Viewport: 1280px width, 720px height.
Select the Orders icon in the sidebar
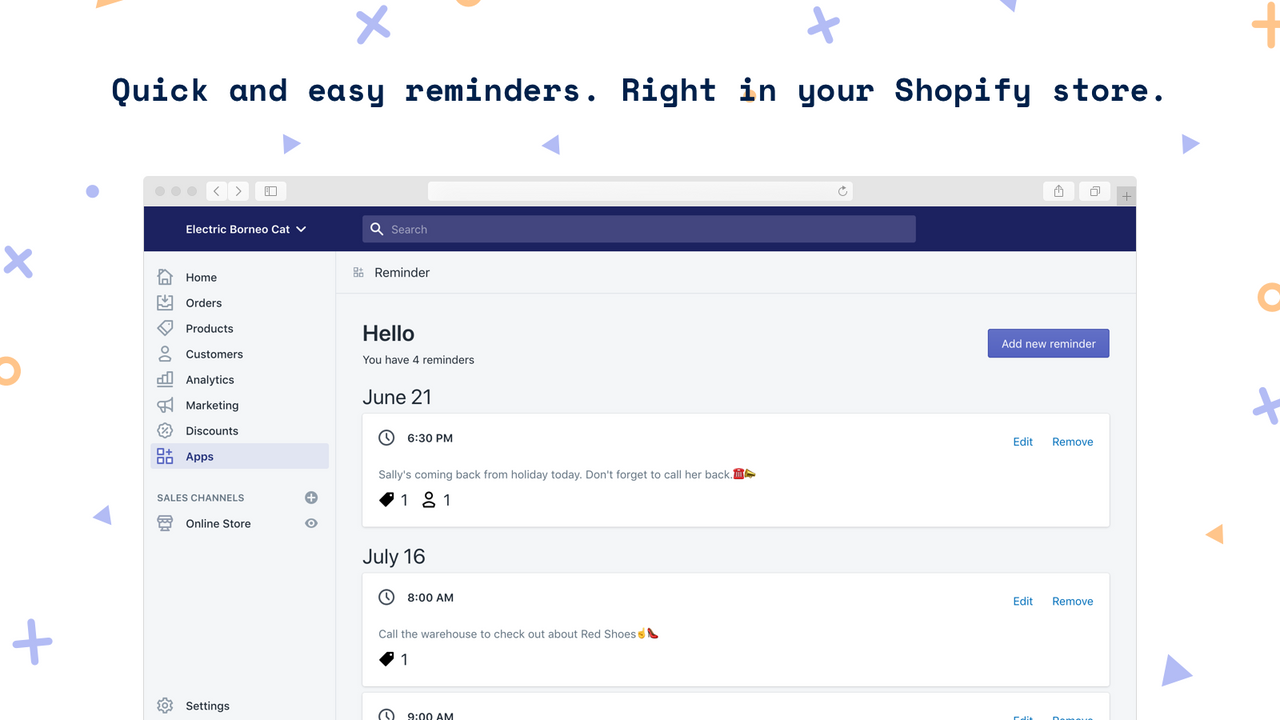pyautogui.click(x=164, y=302)
